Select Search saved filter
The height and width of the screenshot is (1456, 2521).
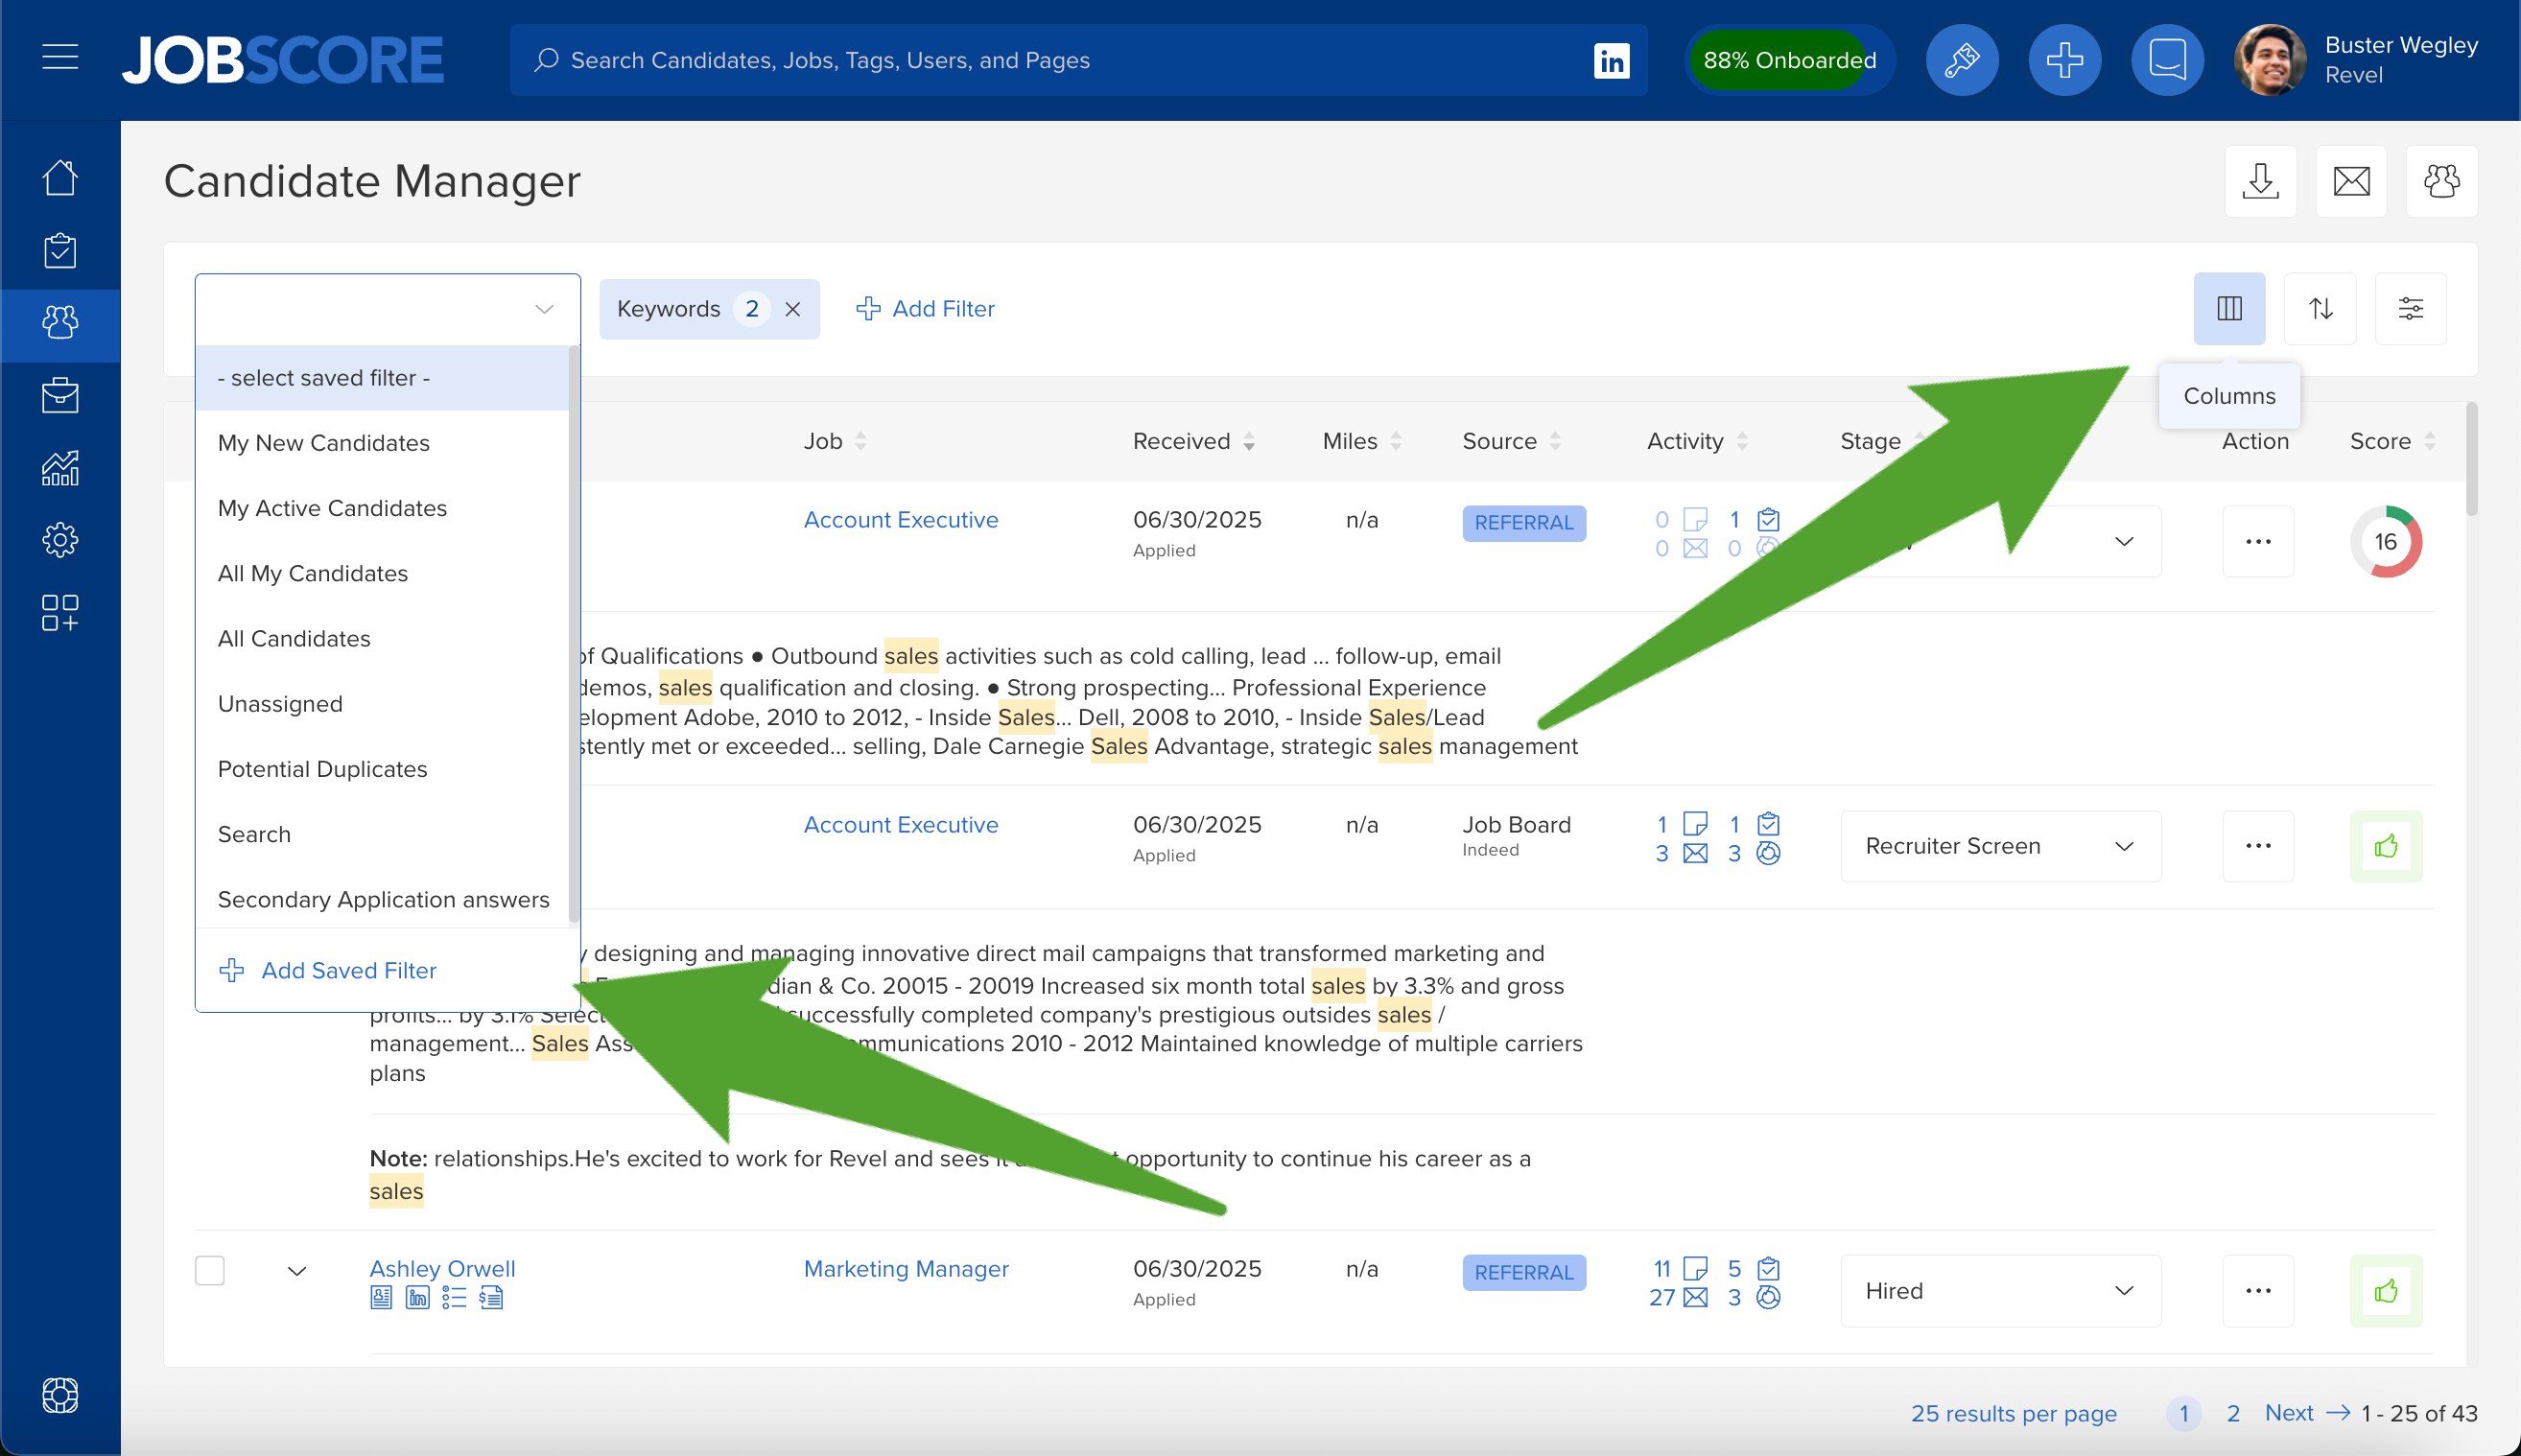tap(381, 834)
